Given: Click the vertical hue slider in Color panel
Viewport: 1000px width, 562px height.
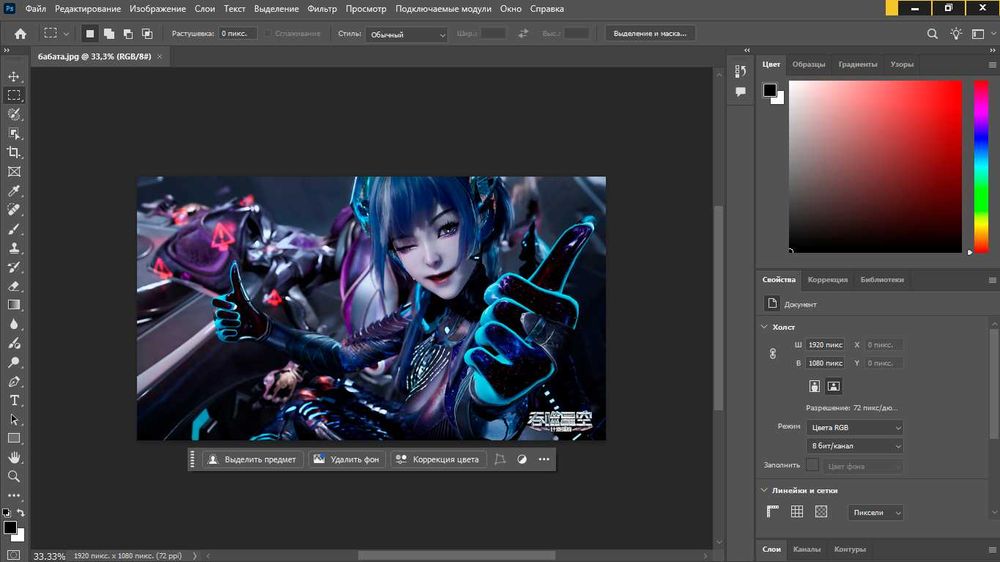Looking at the screenshot, I should (x=980, y=165).
